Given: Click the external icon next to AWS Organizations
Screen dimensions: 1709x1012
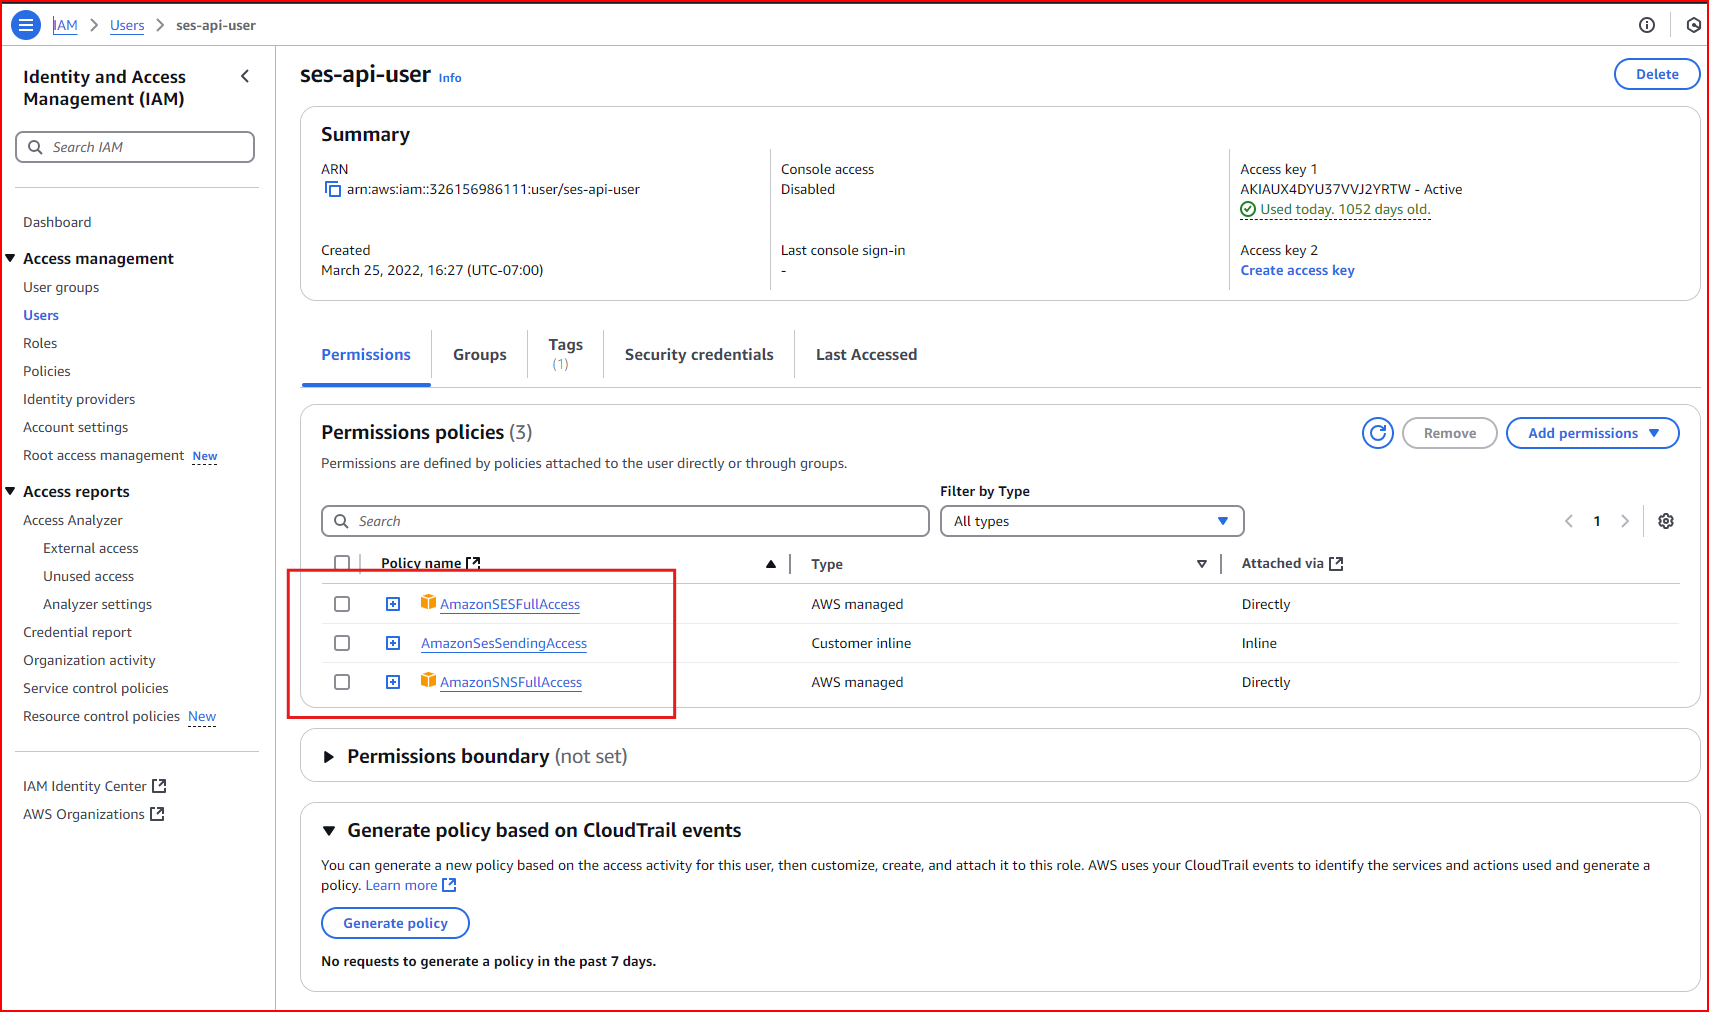Looking at the screenshot, I should point(157,814).
